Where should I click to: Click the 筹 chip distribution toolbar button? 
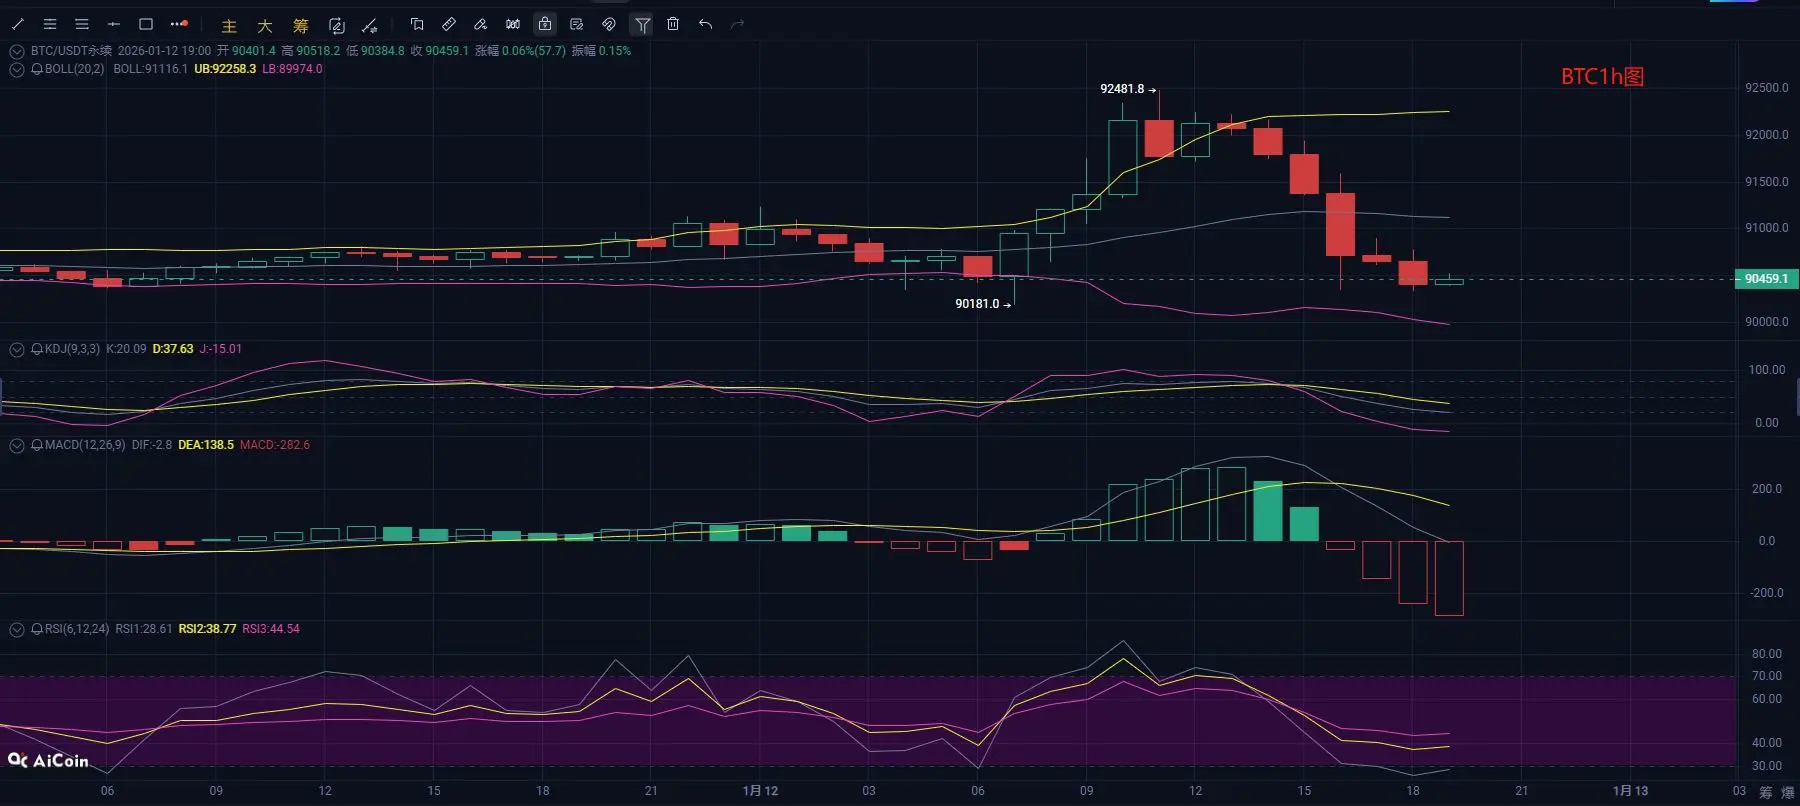(301, 26)
